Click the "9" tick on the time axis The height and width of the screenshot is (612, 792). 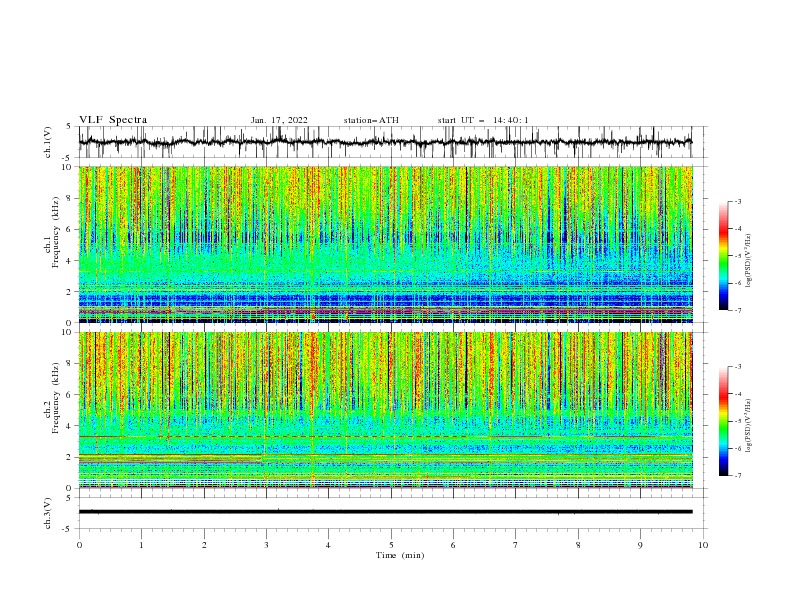coord(640,545)
